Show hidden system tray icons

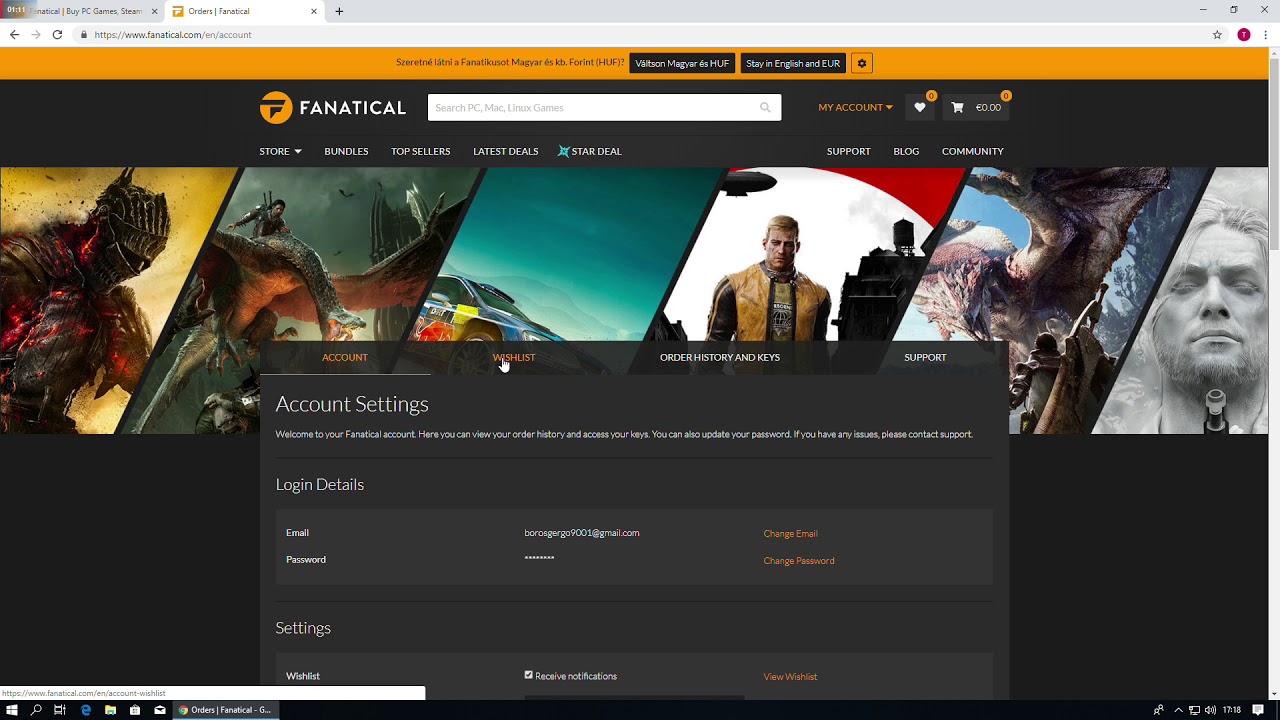[x=1178, y=710]
